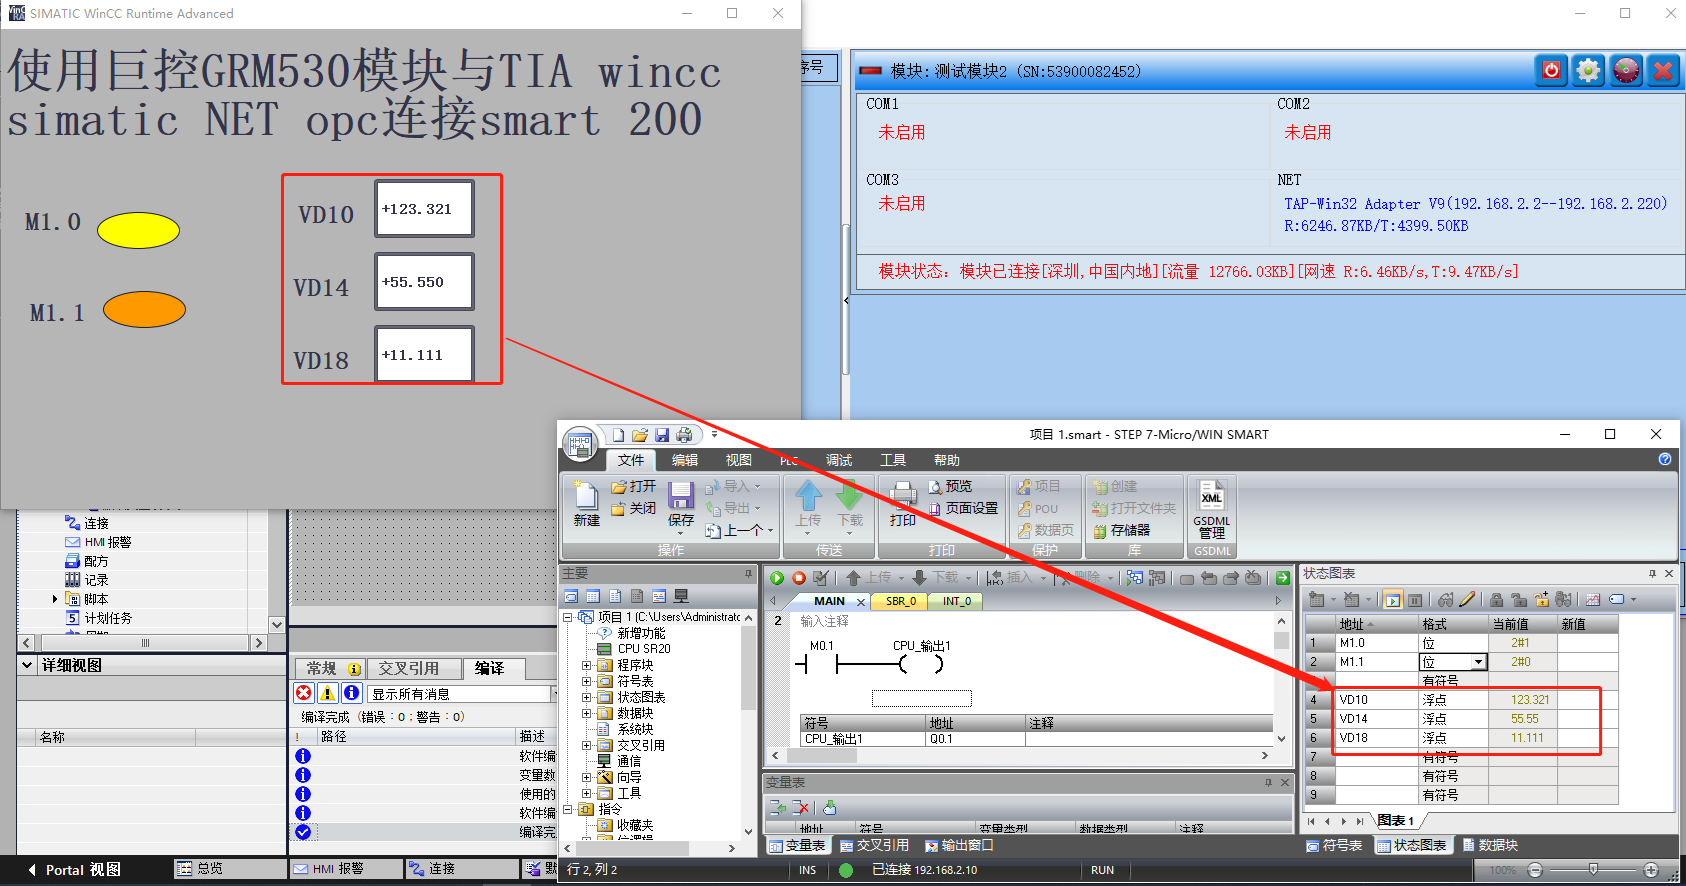
Task: Click glasses read-once icon in status chart
Action: tap(1446, 600)
